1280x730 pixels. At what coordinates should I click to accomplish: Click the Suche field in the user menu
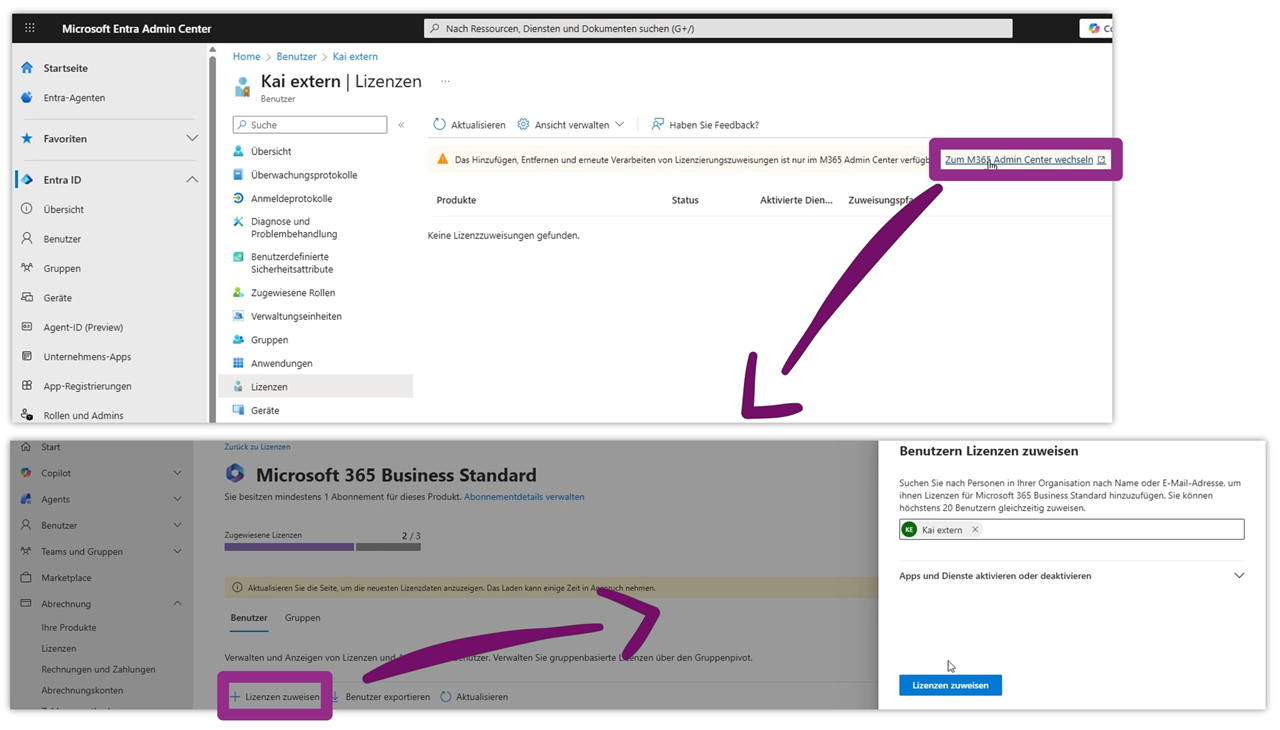310,125
